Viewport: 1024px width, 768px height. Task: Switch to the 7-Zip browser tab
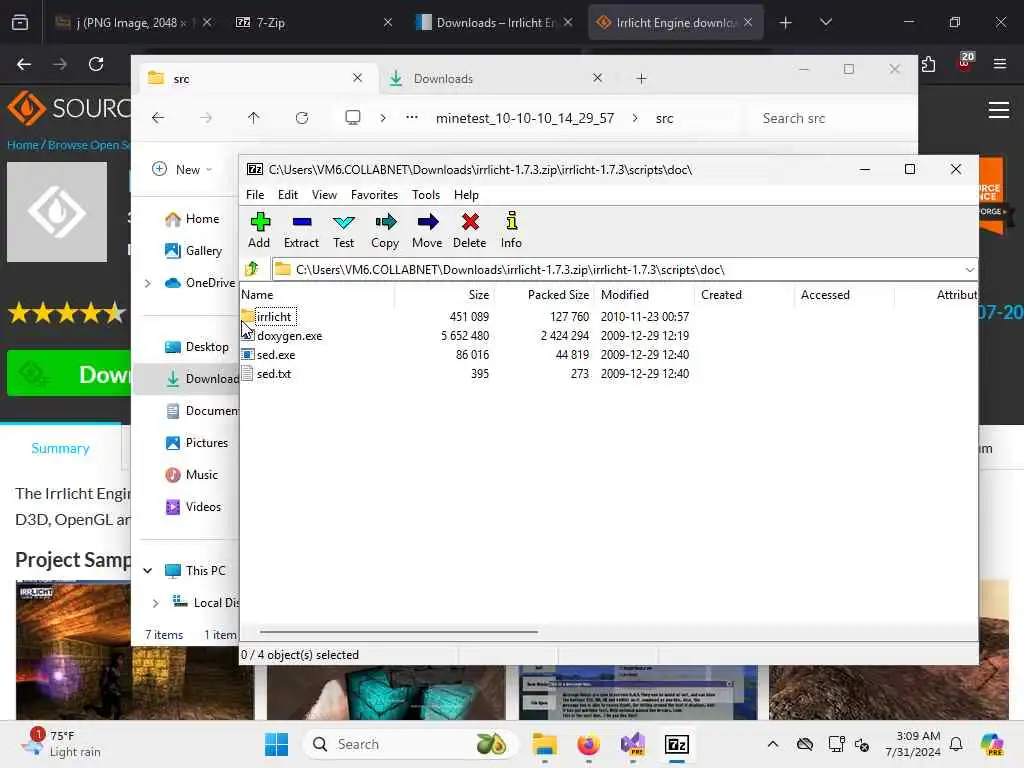313,22
